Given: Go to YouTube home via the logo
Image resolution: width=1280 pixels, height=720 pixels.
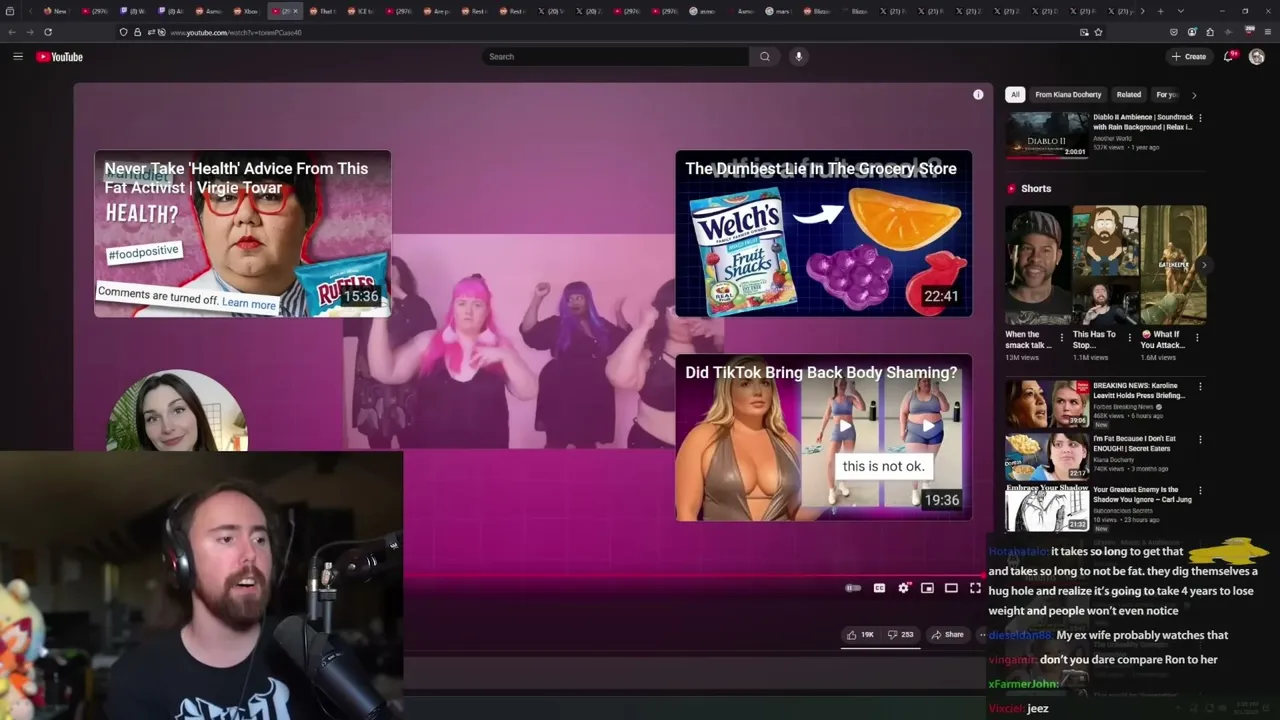Looking at the screenshot, I should pyautogui.click(x=60, y=57).
